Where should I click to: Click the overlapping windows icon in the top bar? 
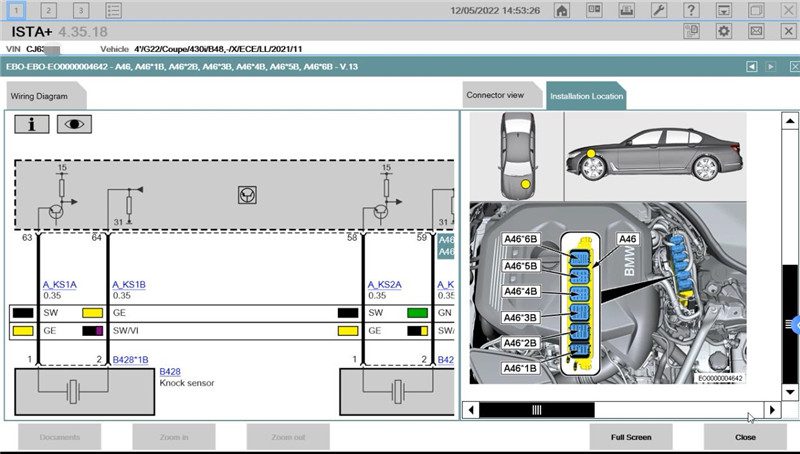756,10
